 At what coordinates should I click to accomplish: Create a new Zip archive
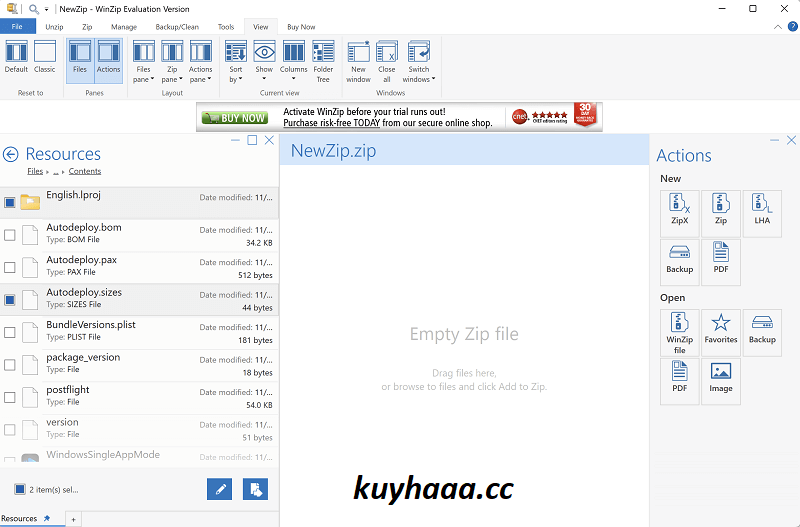click(721, 213)
